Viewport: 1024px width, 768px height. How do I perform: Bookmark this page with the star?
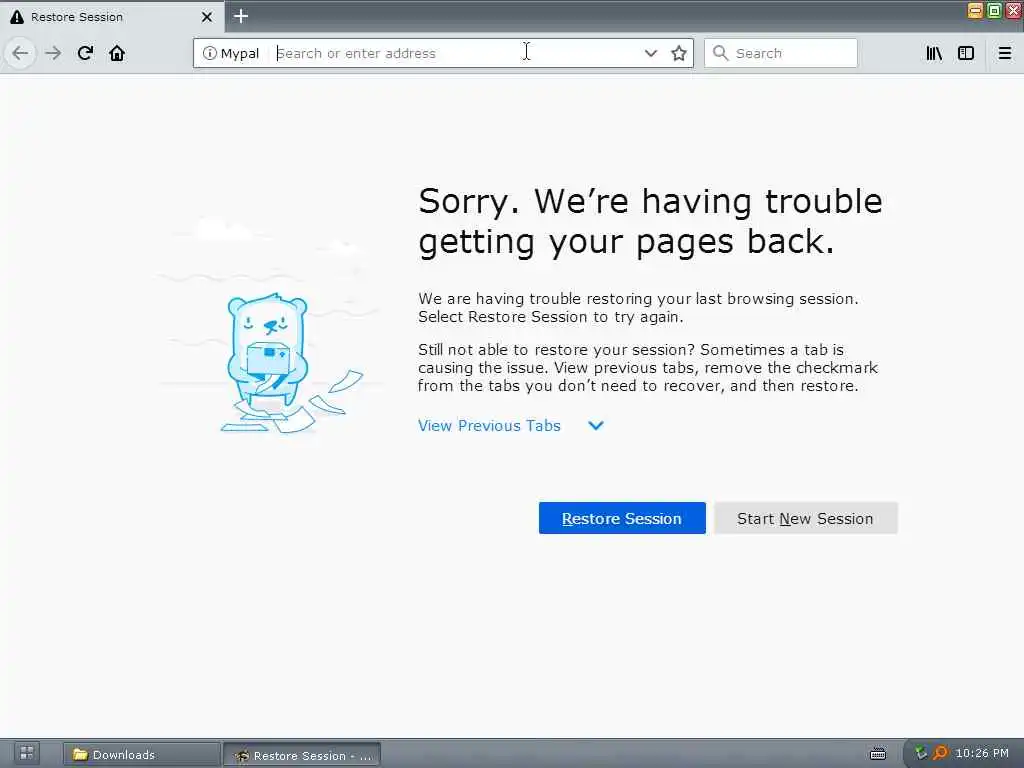click(679, 53)
